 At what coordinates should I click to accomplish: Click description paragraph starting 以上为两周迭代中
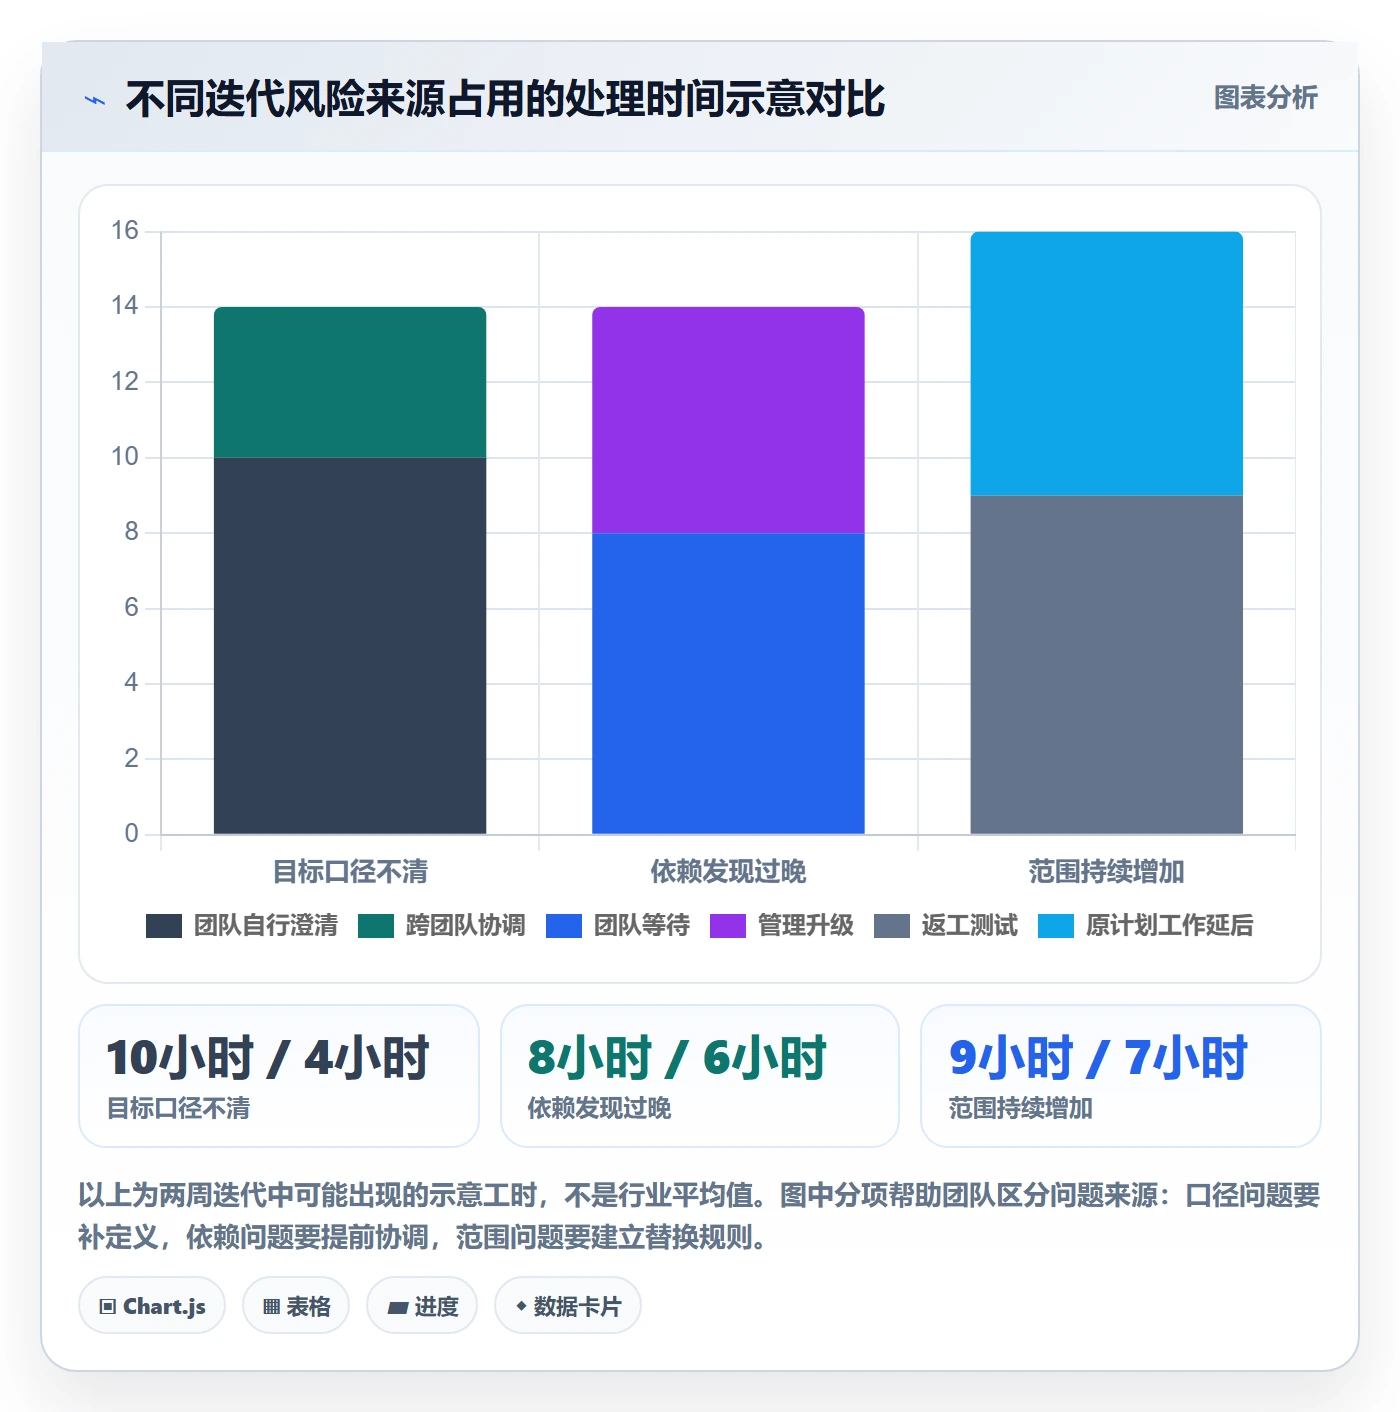[699, 1216]
